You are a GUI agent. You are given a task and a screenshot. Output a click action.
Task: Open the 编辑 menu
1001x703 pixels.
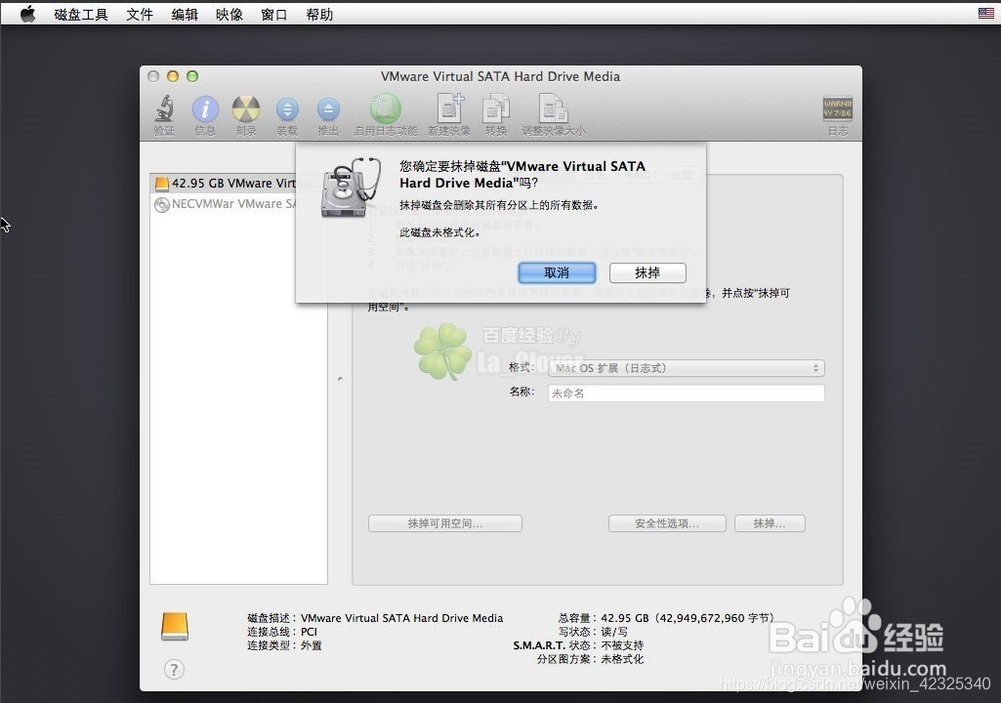[184, 14]
